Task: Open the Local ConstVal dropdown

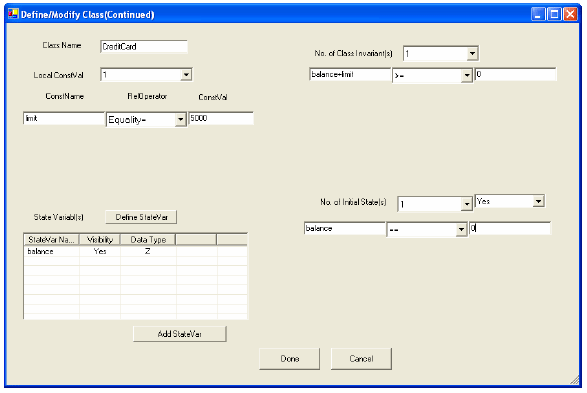Action: click(186, 75)
